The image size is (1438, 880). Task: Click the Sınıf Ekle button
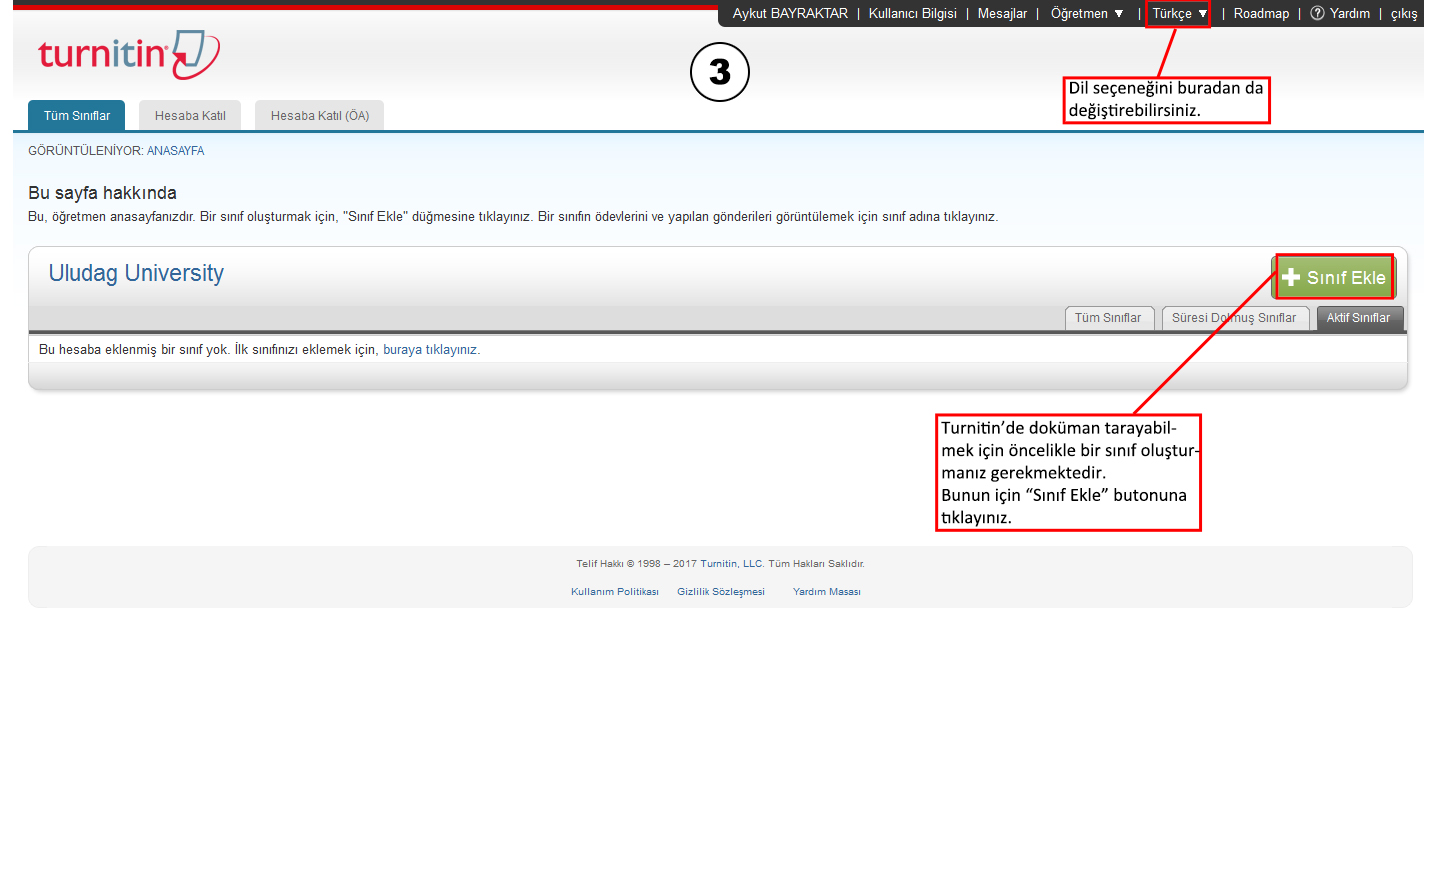pos(1334,277)
